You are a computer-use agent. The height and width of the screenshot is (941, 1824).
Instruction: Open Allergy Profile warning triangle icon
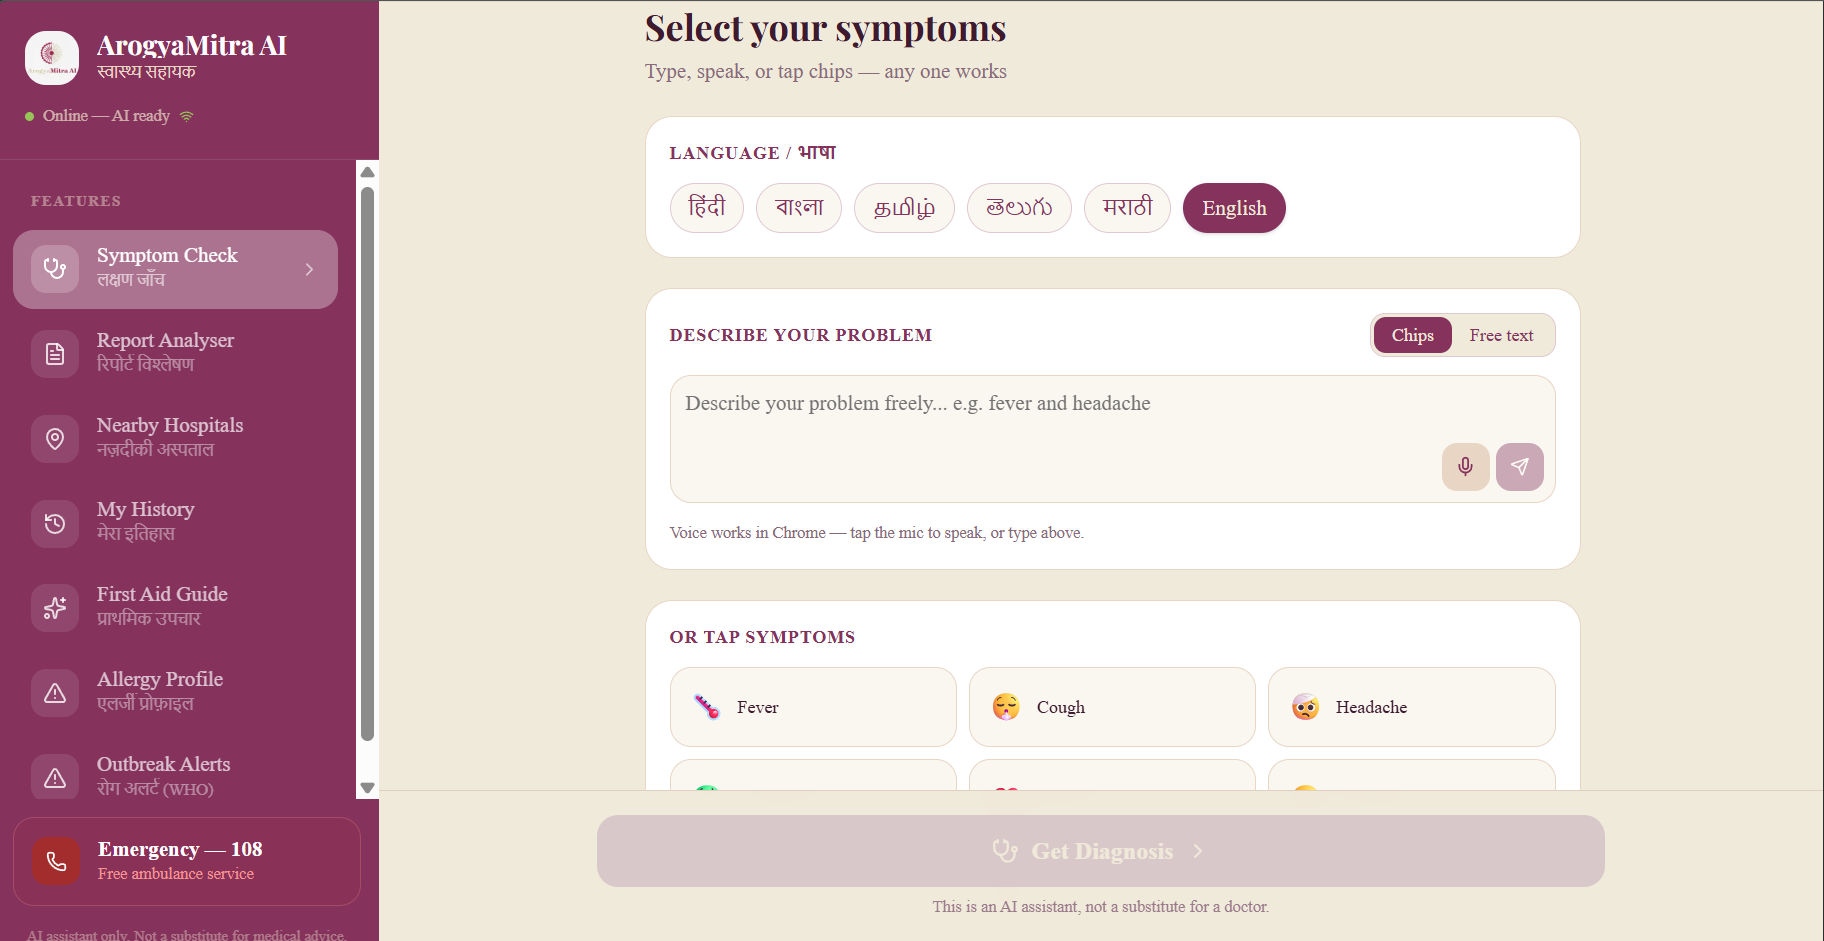[x=55, y=693]
